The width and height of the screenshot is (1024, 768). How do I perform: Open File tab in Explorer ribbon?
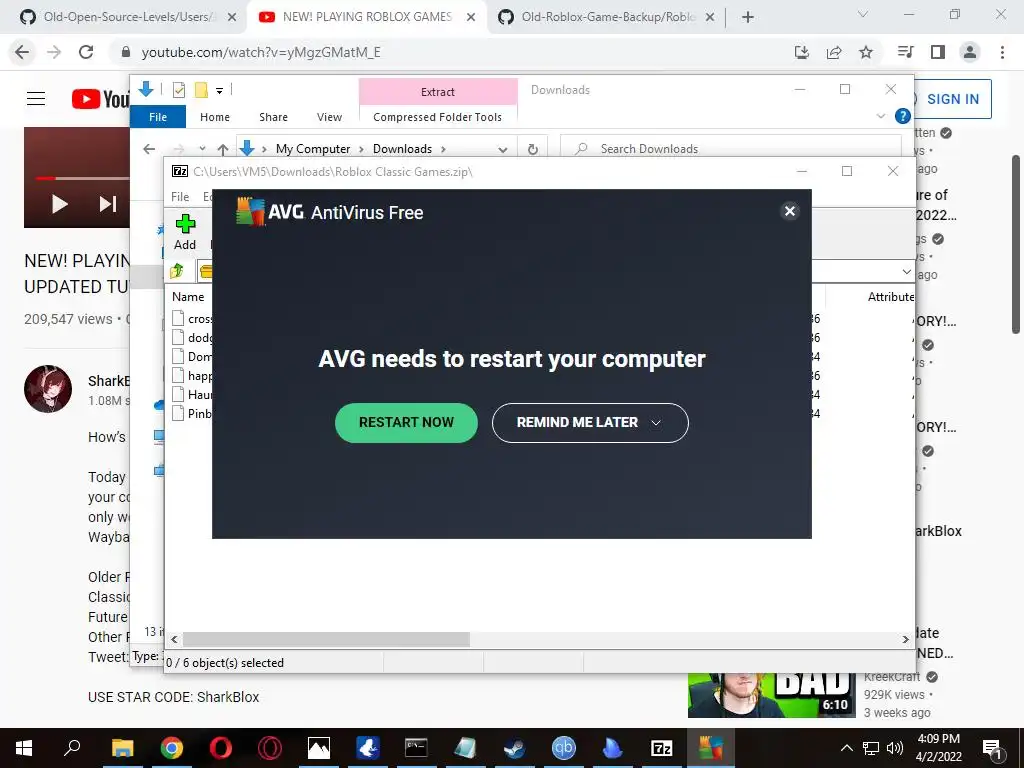pyautogui.click(x=158, y=117)
